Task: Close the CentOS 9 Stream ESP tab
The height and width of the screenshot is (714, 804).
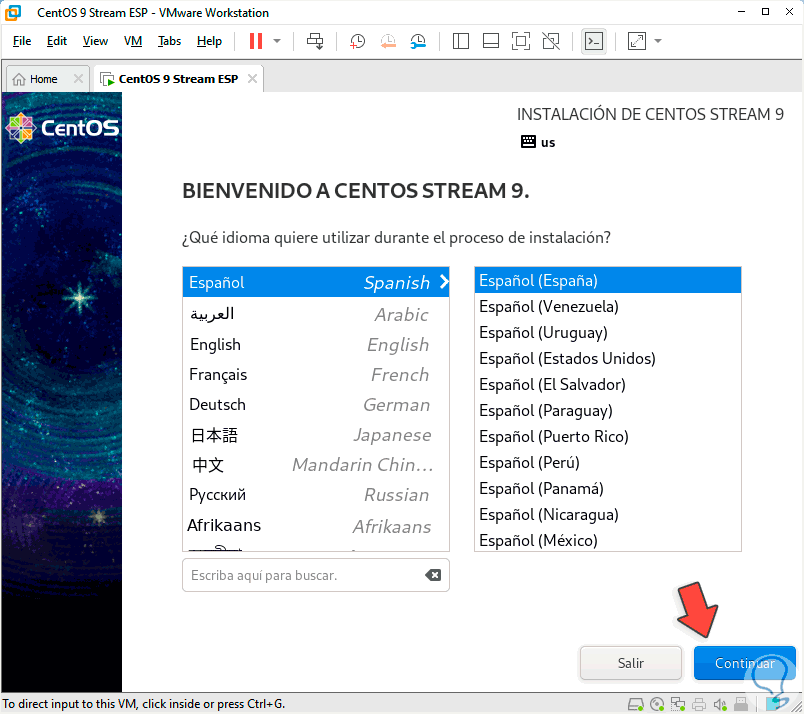Action: tap(252, 78)
